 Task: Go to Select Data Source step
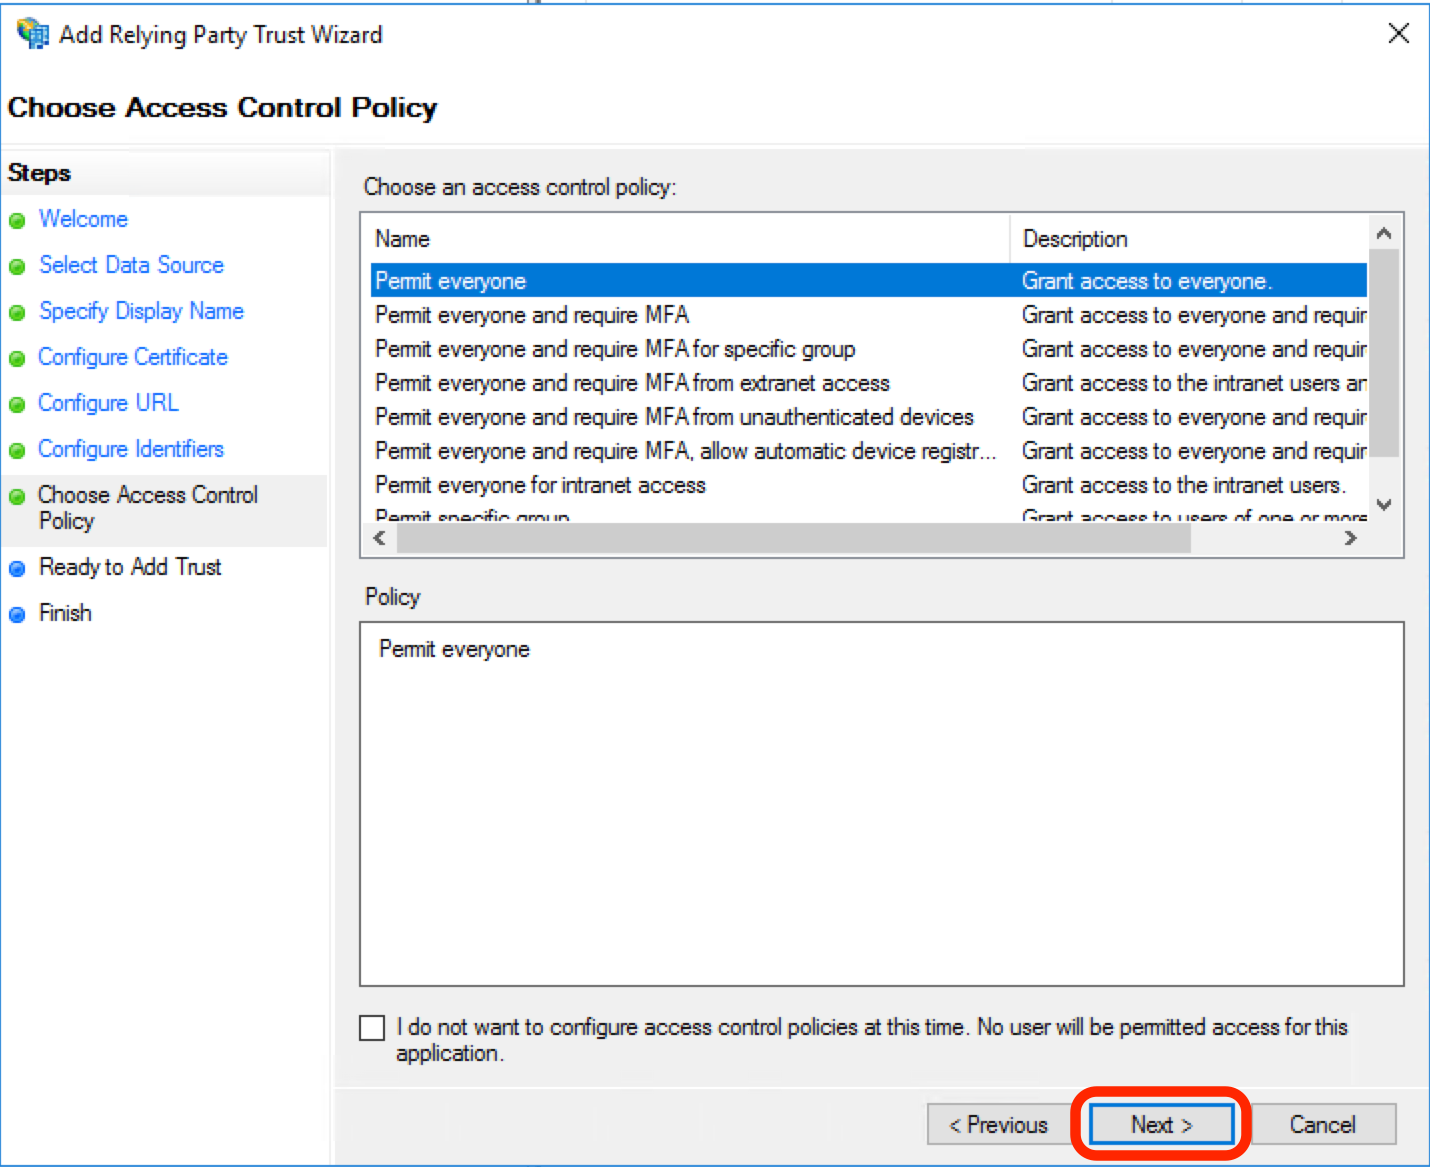pyautogui.click(x=131, y=265)
